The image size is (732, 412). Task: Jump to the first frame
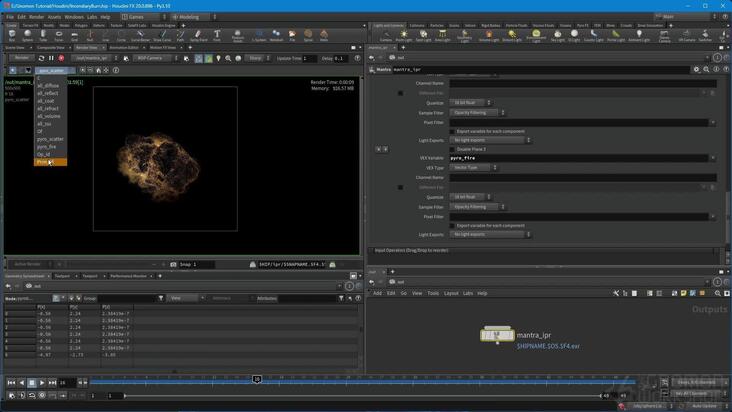click(x=11, y=383)
